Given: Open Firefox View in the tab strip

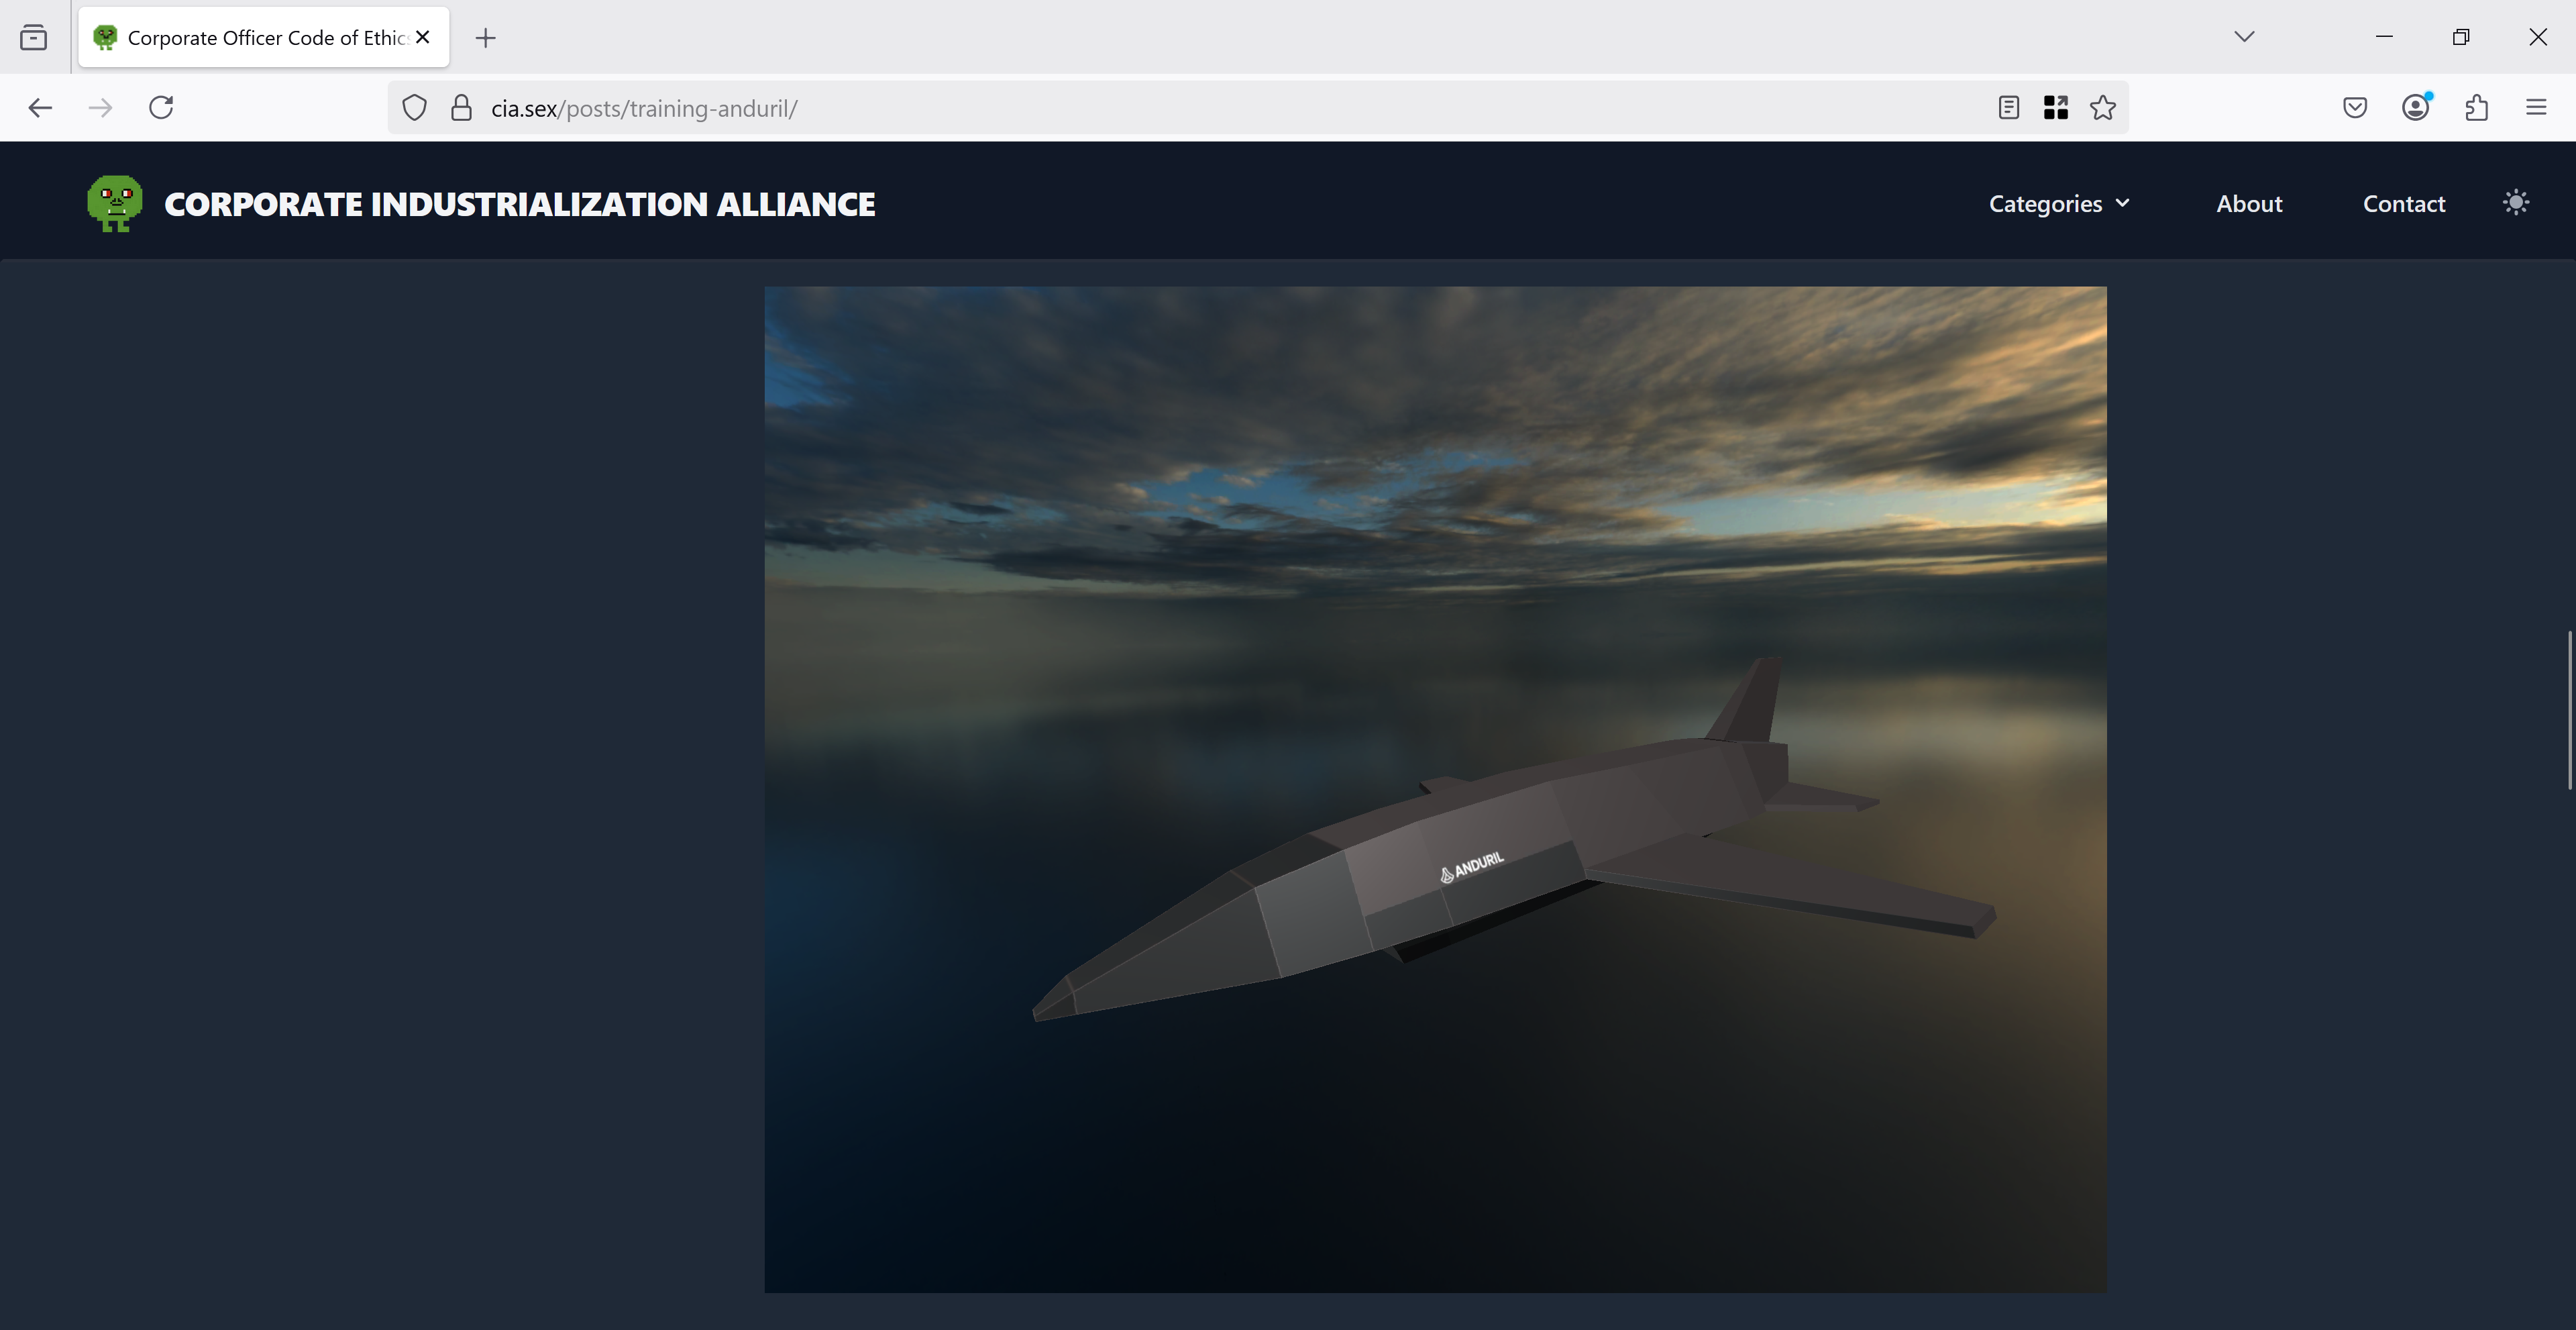Looking at the screenshot, I should point(34,37).
